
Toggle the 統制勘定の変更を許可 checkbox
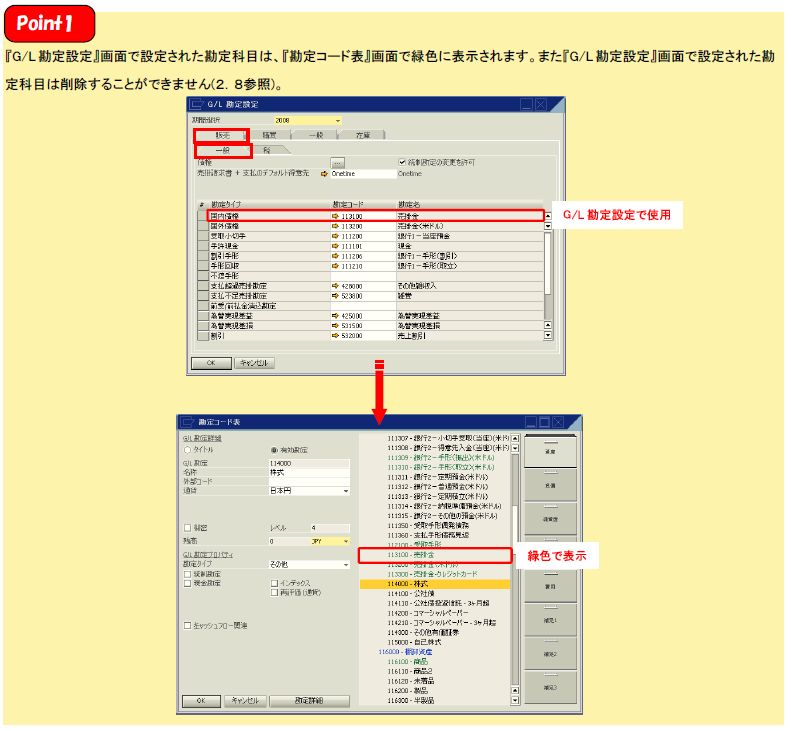(x=401, y=162)
